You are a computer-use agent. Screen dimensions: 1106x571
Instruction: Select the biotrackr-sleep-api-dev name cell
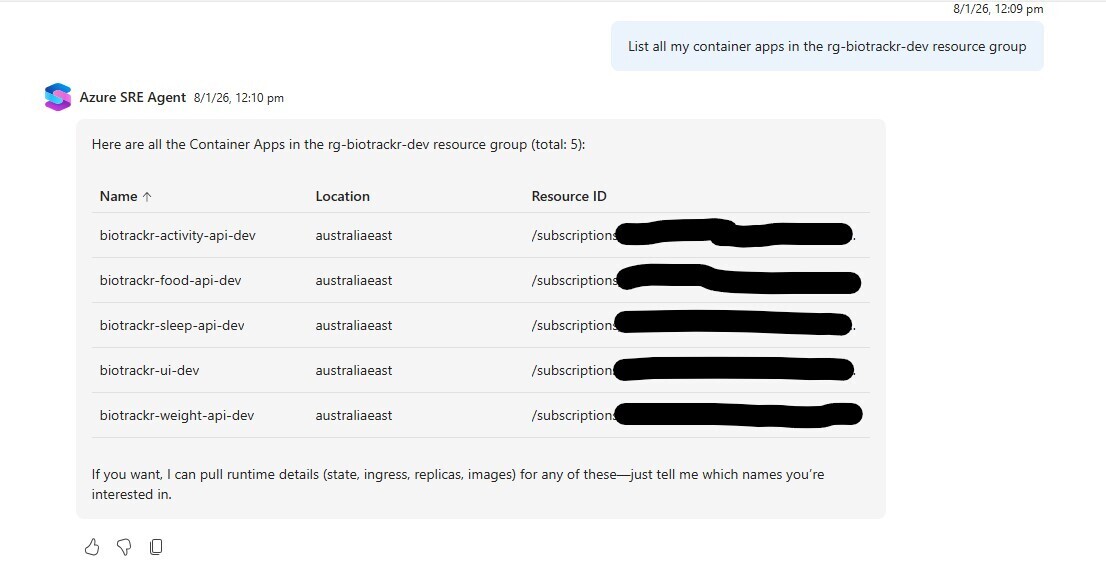pyautogui.click(x=172, y=325)
